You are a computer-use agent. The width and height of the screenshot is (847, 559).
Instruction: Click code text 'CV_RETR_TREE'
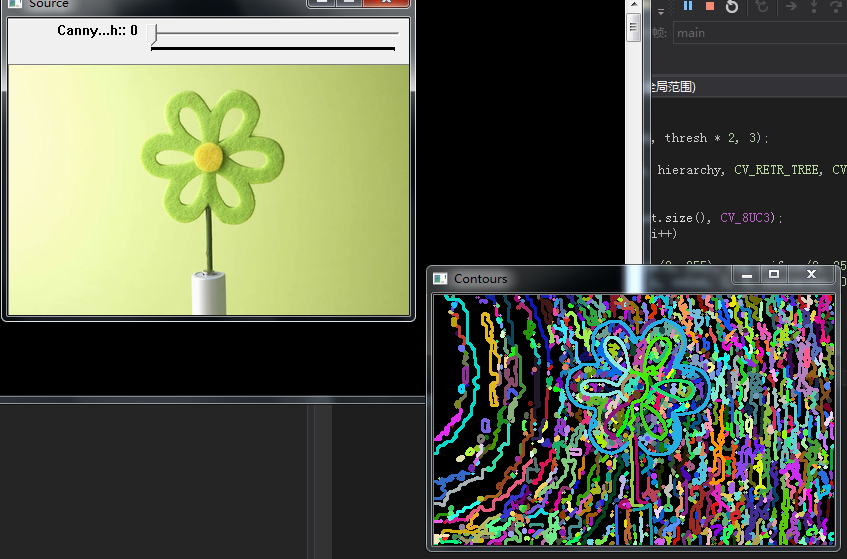tap(778, 170)
